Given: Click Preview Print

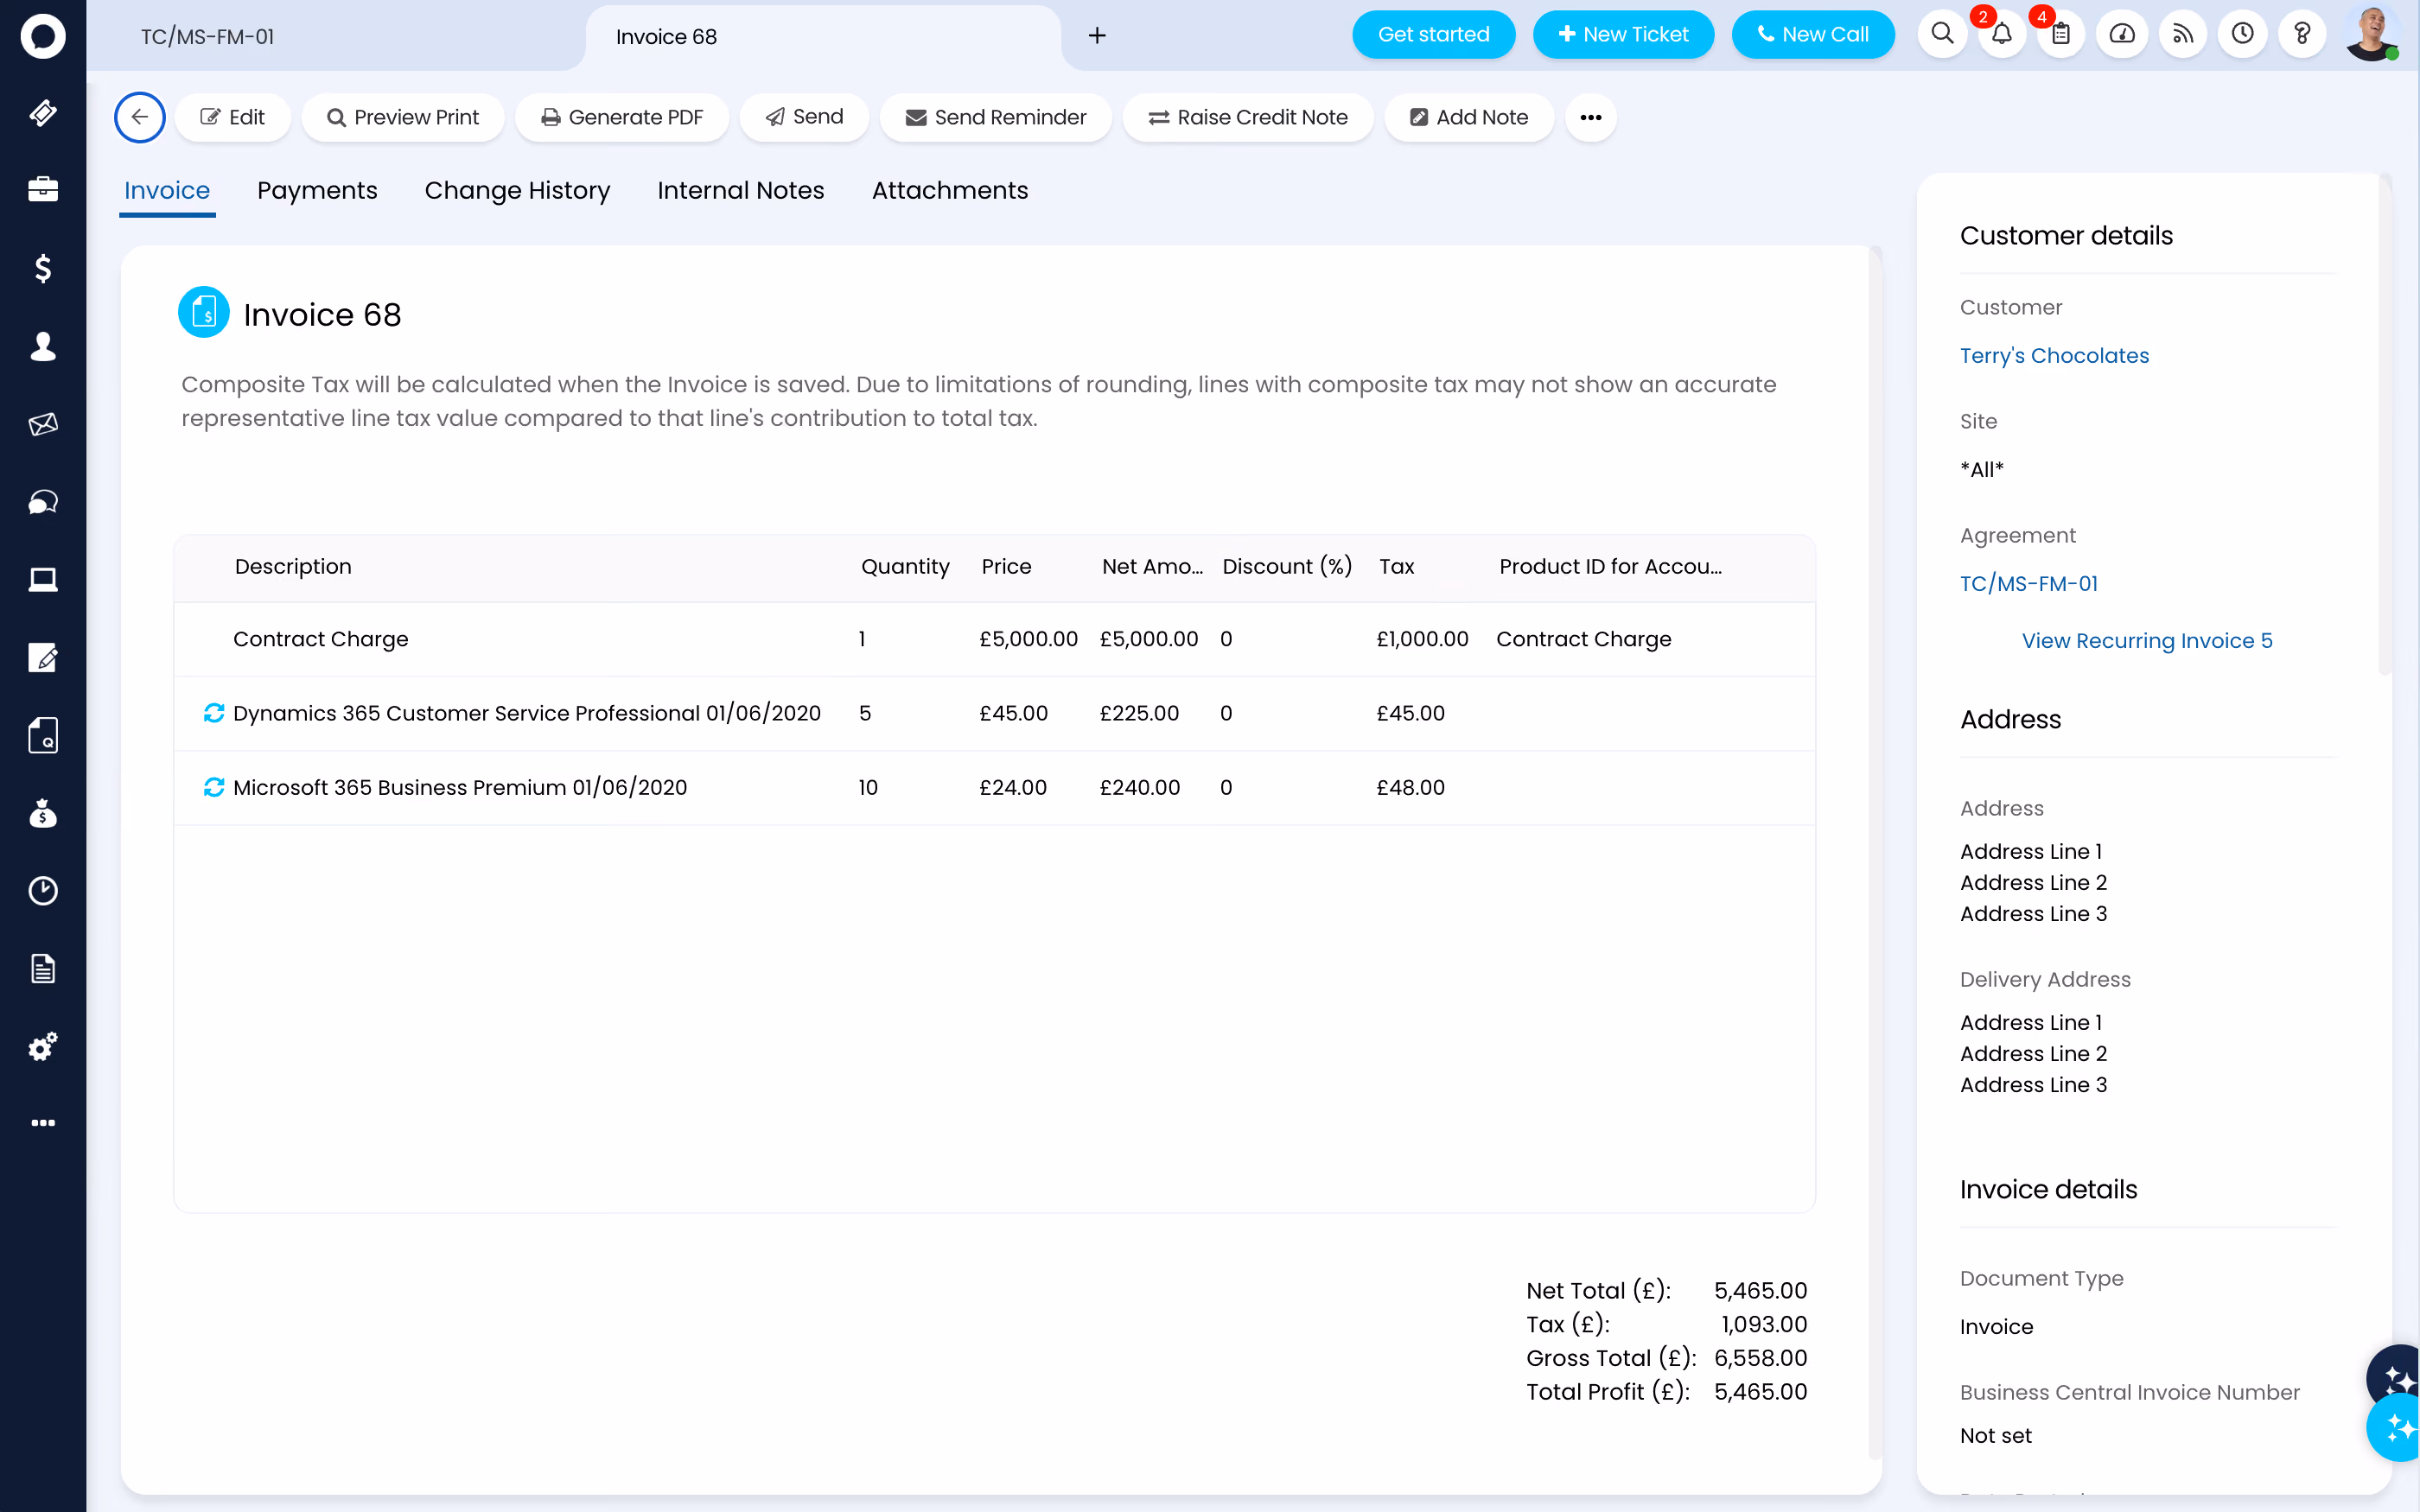Looking at the screenshot, I should click(x=403, y=117).
